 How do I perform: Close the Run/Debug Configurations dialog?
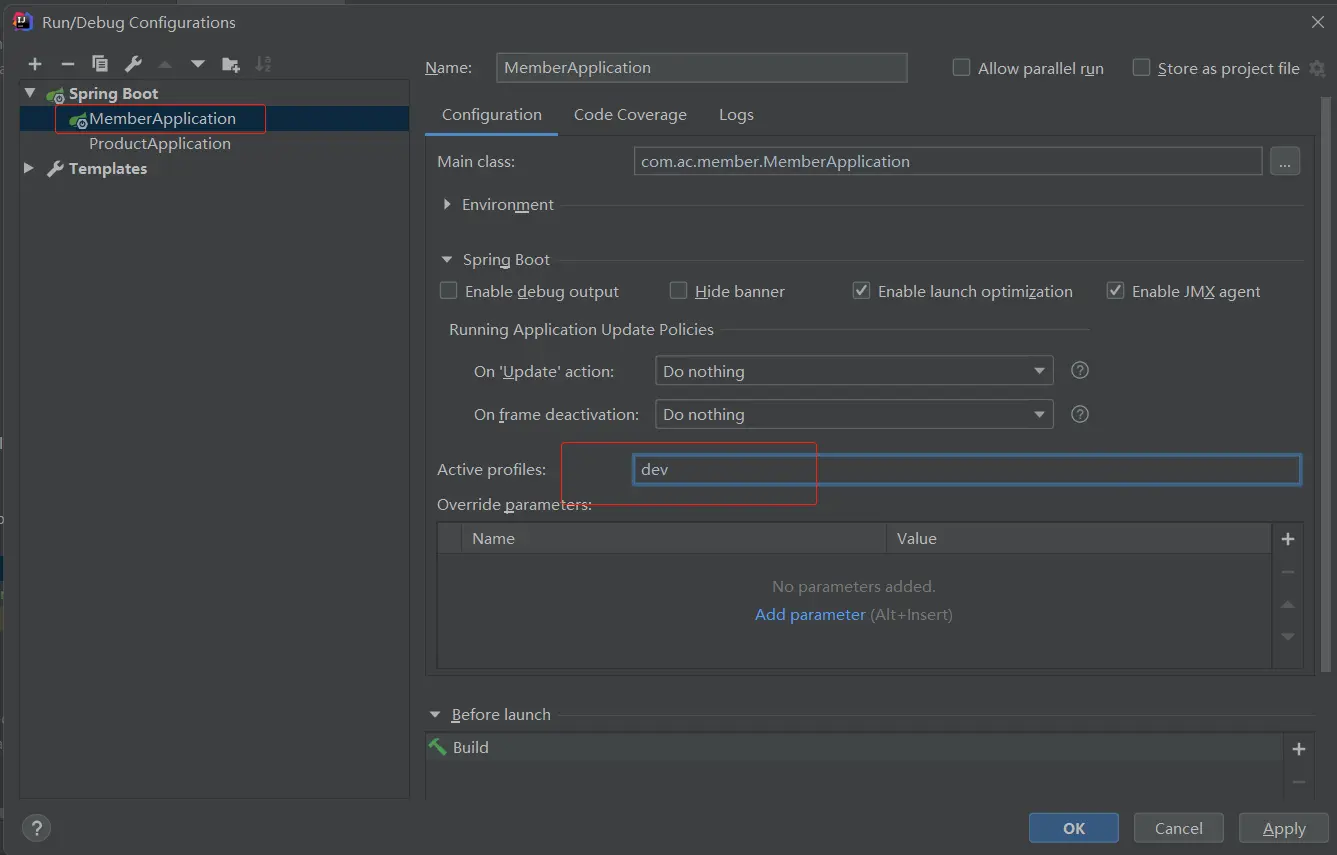pos(1317,22)
